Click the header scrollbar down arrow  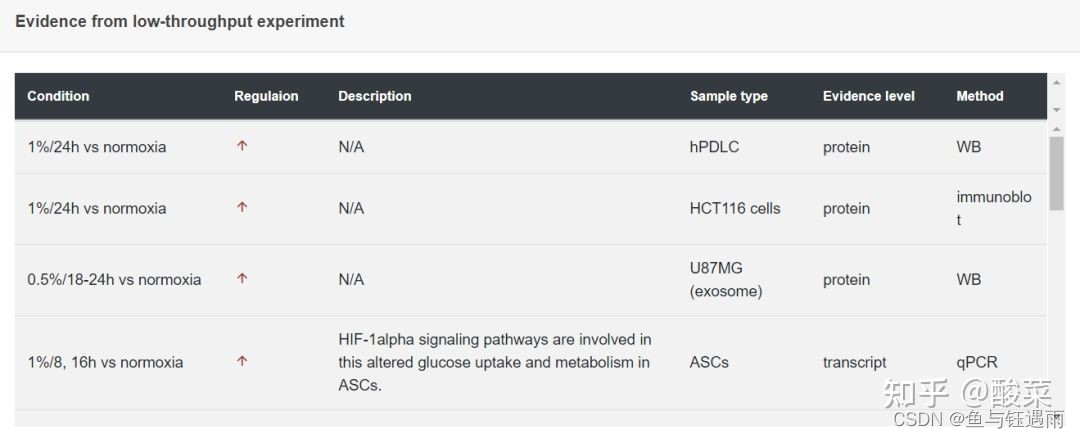(1056, 110)
